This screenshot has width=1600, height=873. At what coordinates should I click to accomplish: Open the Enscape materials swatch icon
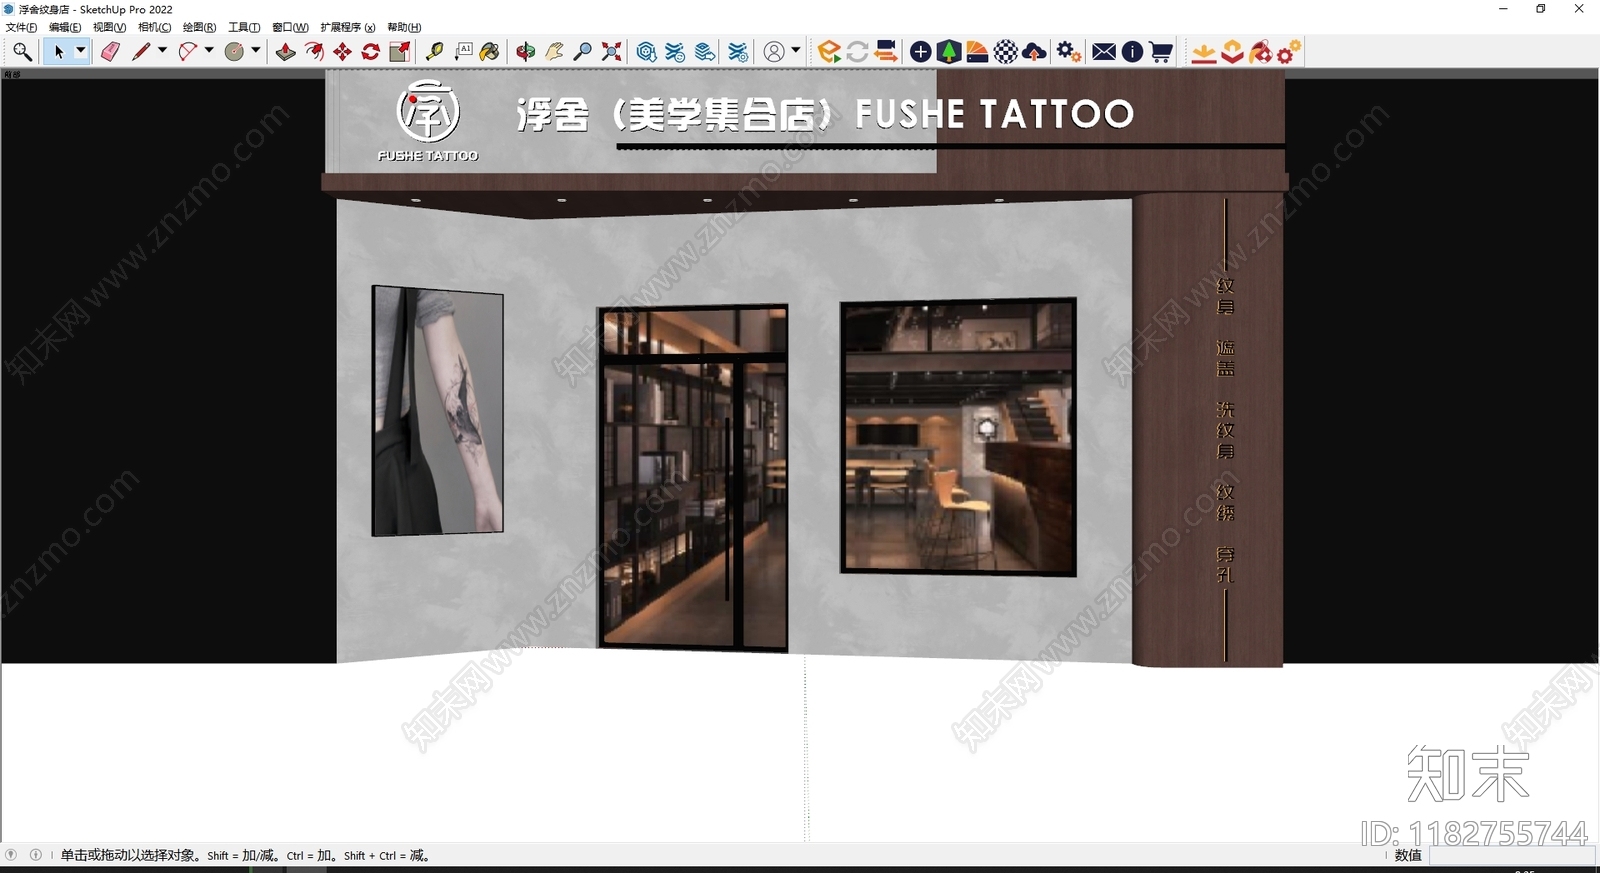pyautogui.click(x=978, y=52)
